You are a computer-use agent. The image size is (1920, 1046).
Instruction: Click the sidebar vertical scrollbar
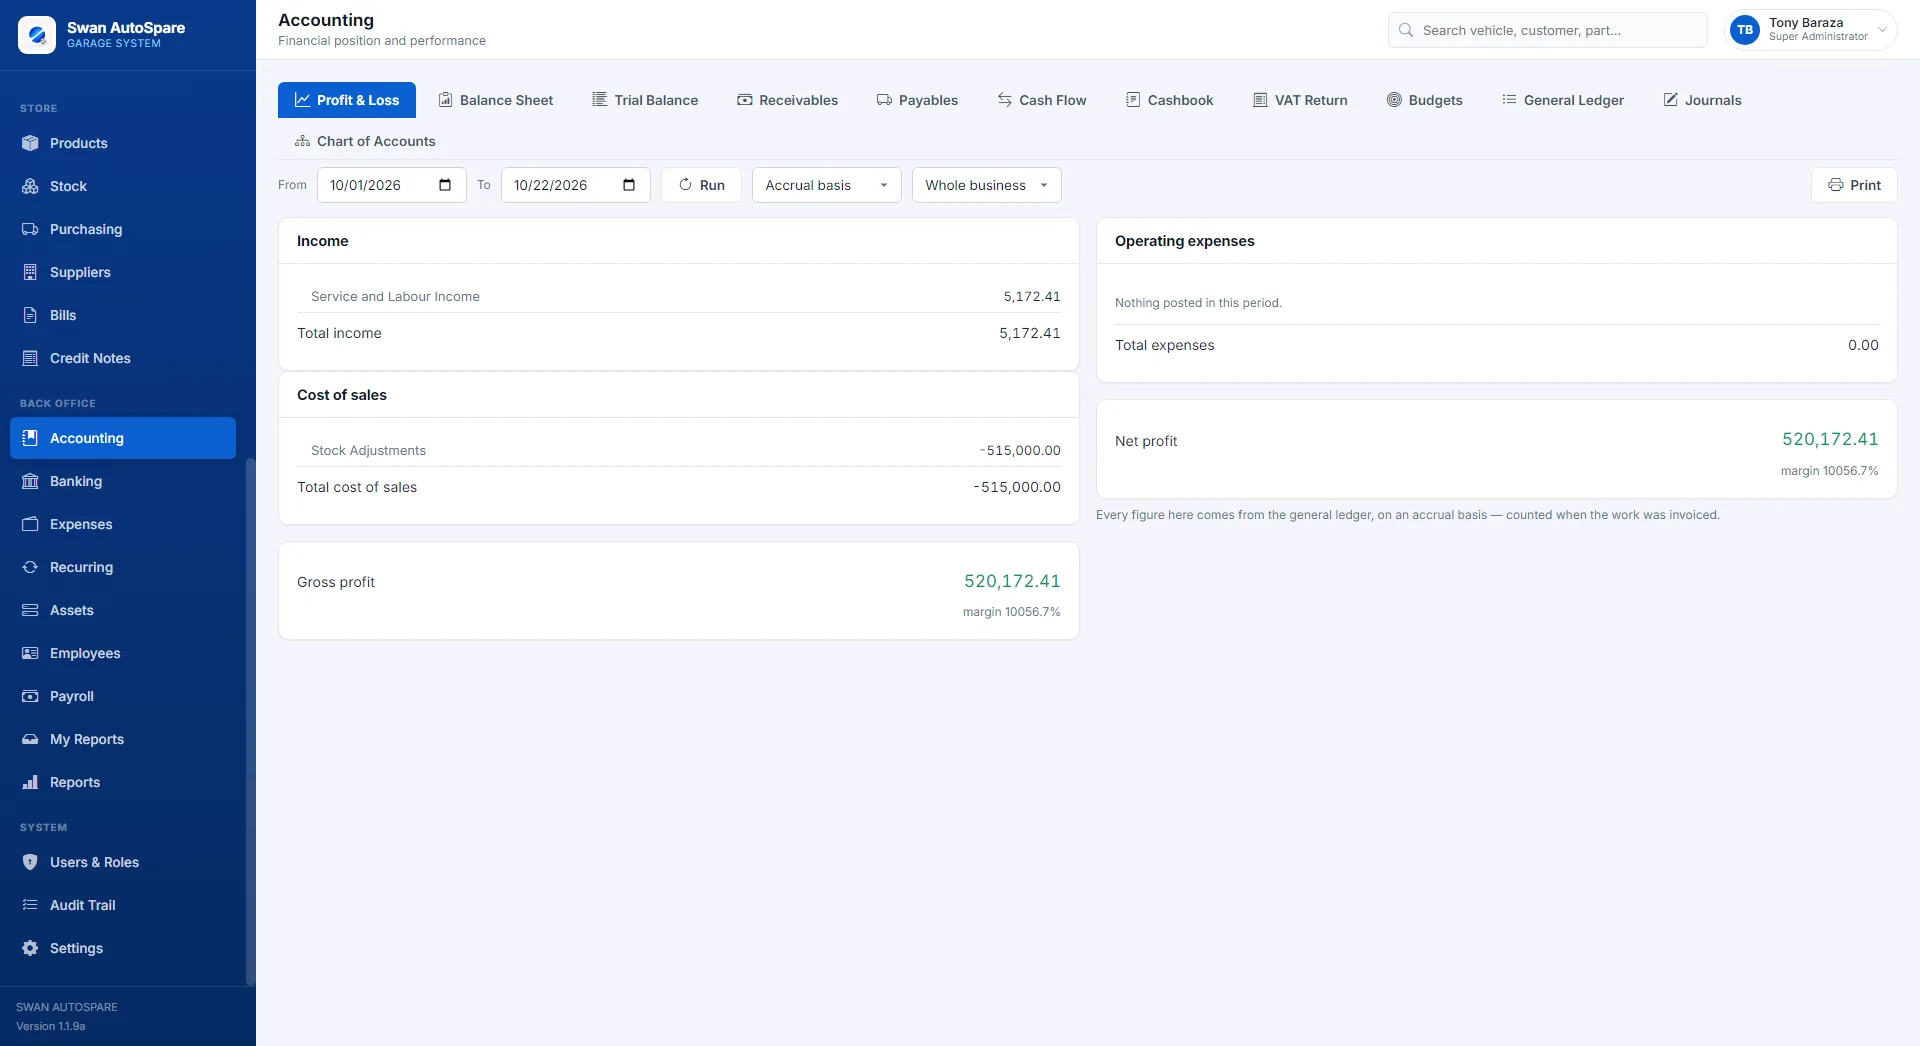pos(250,720)
